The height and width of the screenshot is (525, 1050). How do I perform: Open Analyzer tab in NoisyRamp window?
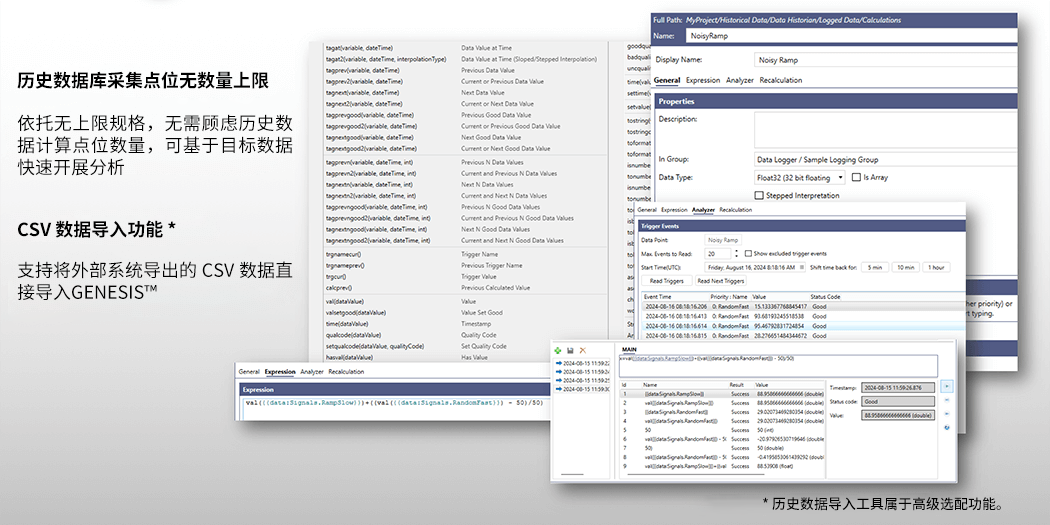(740, 80)
